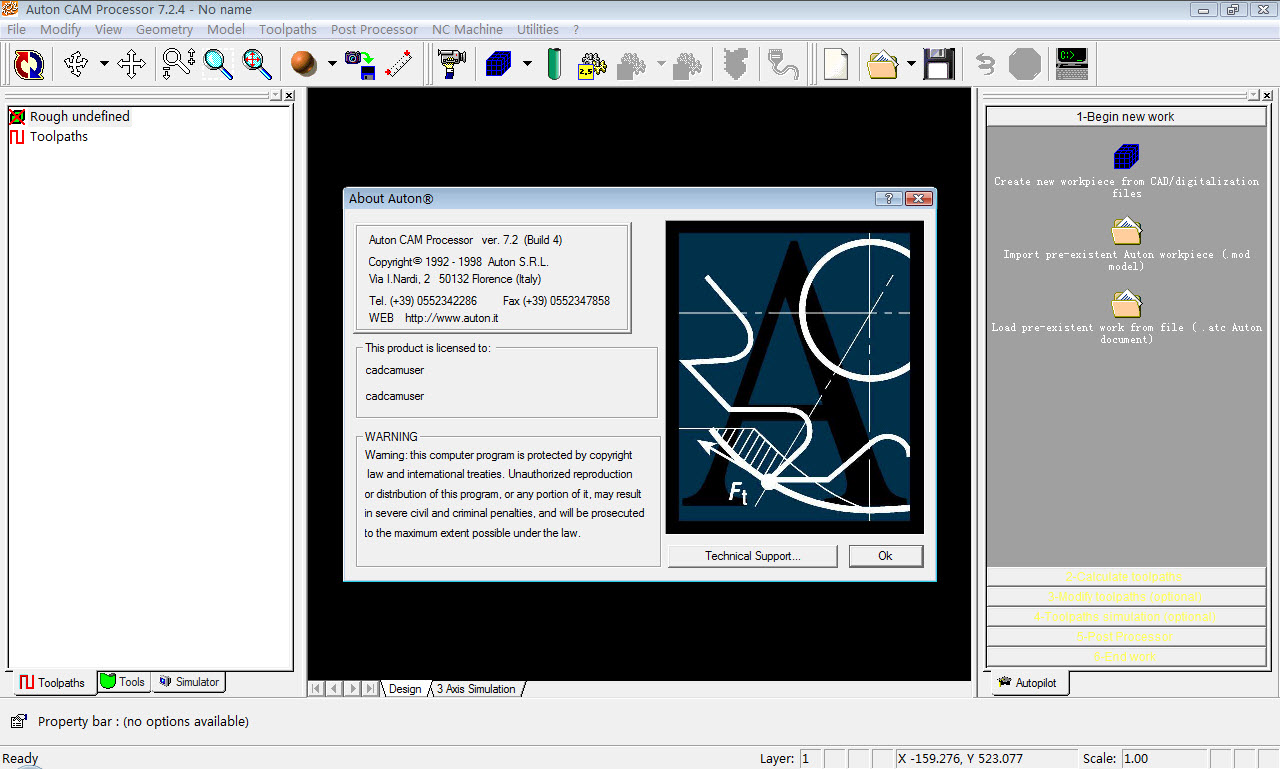This screenshot has width=1280, height=769.
Task: Expand the 2-Calculate toolpaths section
Action: coord(1126,577)
